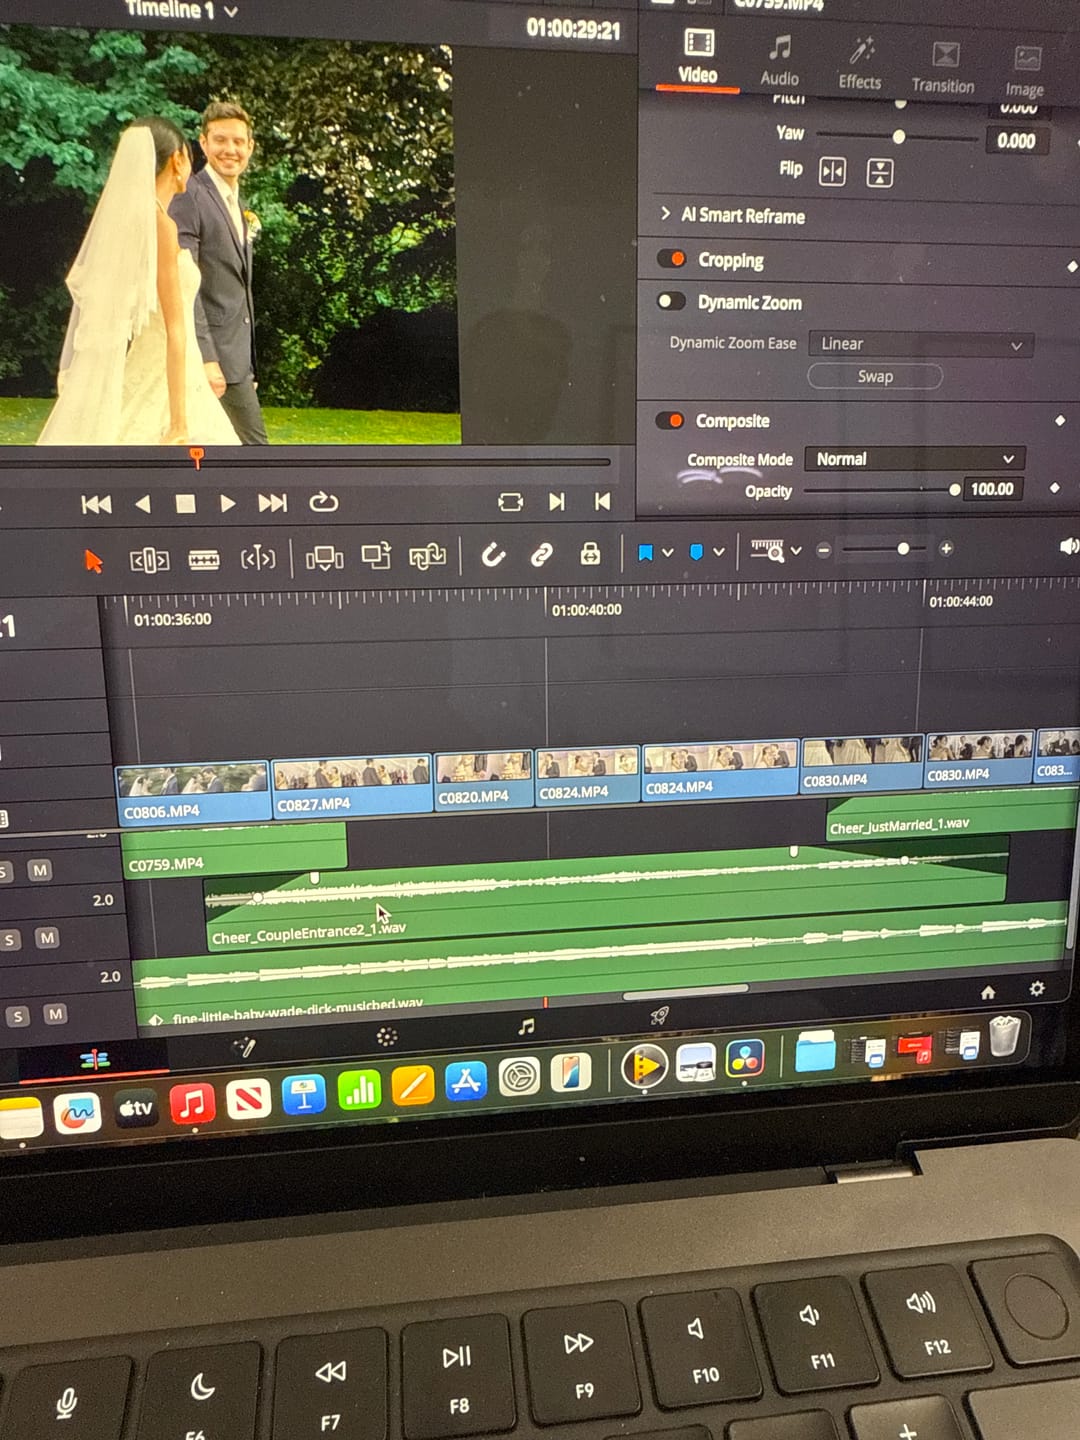Click the timeline zoom plus button
The height and width of the screenshot is (1440, 1080).
946,548
